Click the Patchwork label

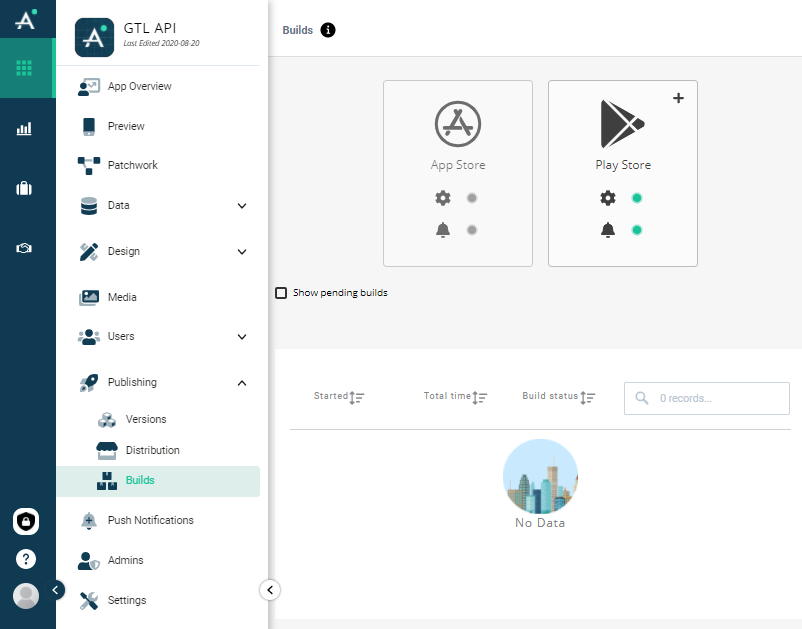click(x=132, y=165)
